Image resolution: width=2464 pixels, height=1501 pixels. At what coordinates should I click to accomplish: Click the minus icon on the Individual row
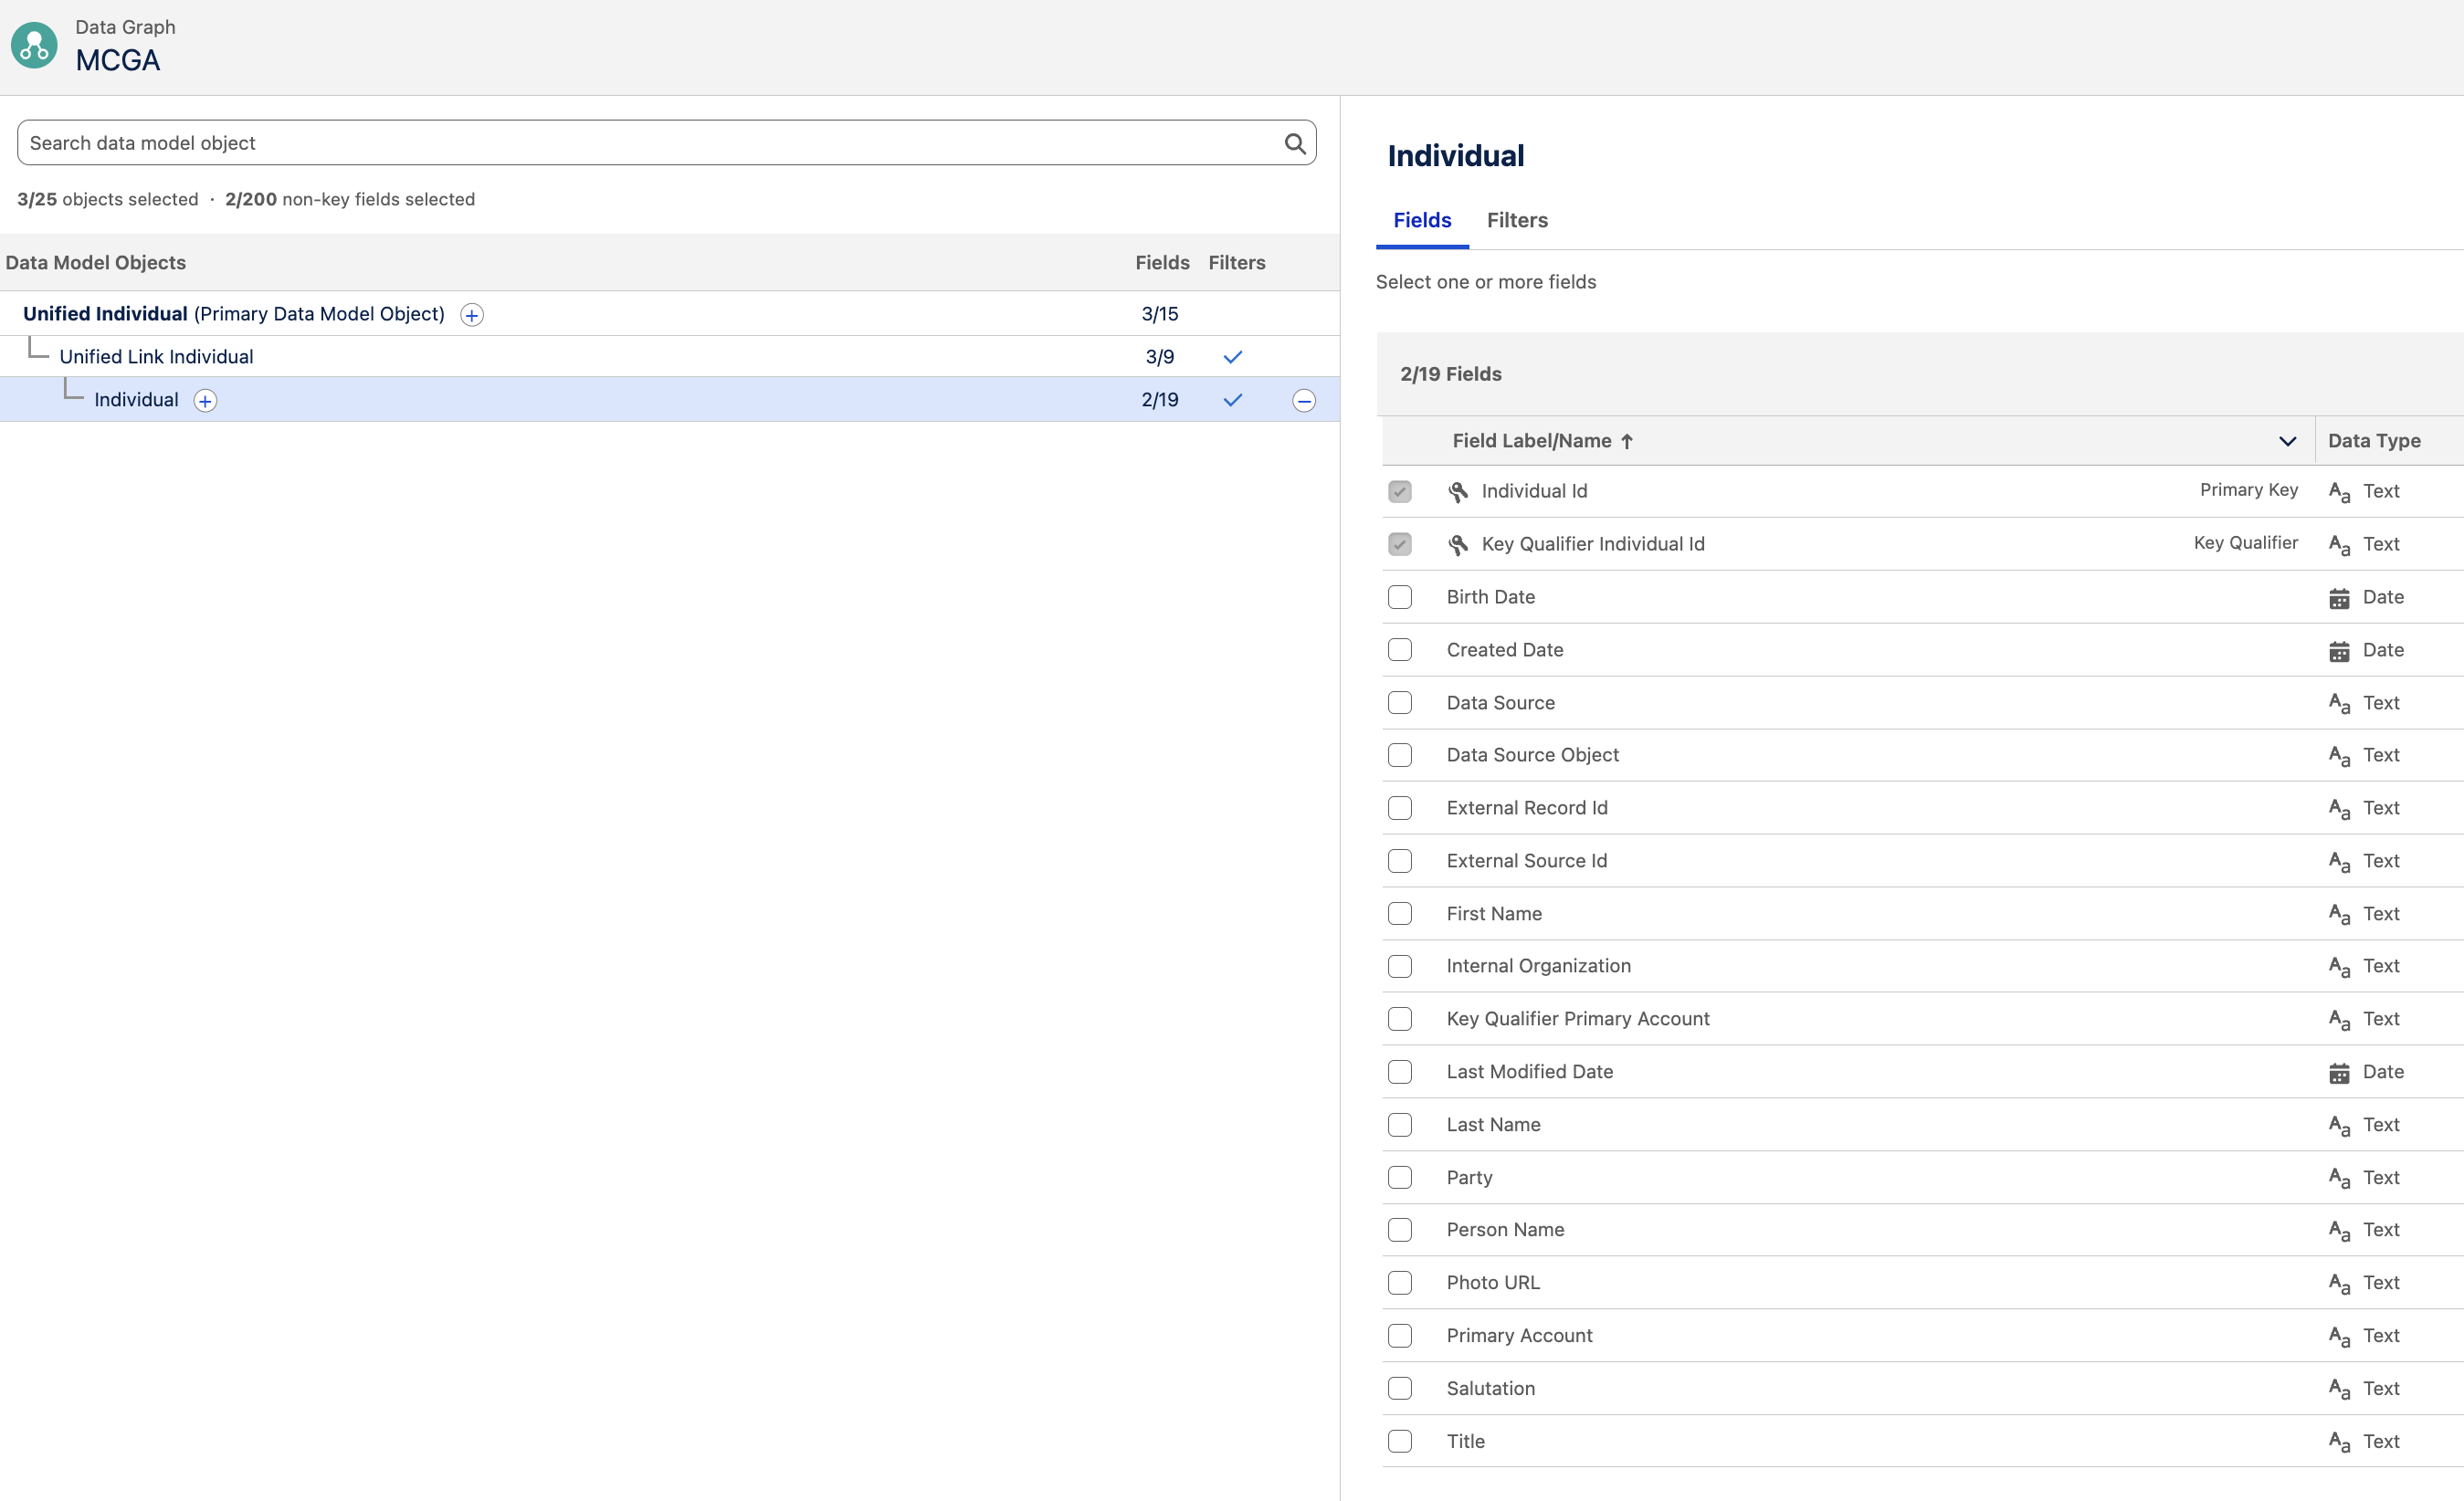pos(1303,400)
